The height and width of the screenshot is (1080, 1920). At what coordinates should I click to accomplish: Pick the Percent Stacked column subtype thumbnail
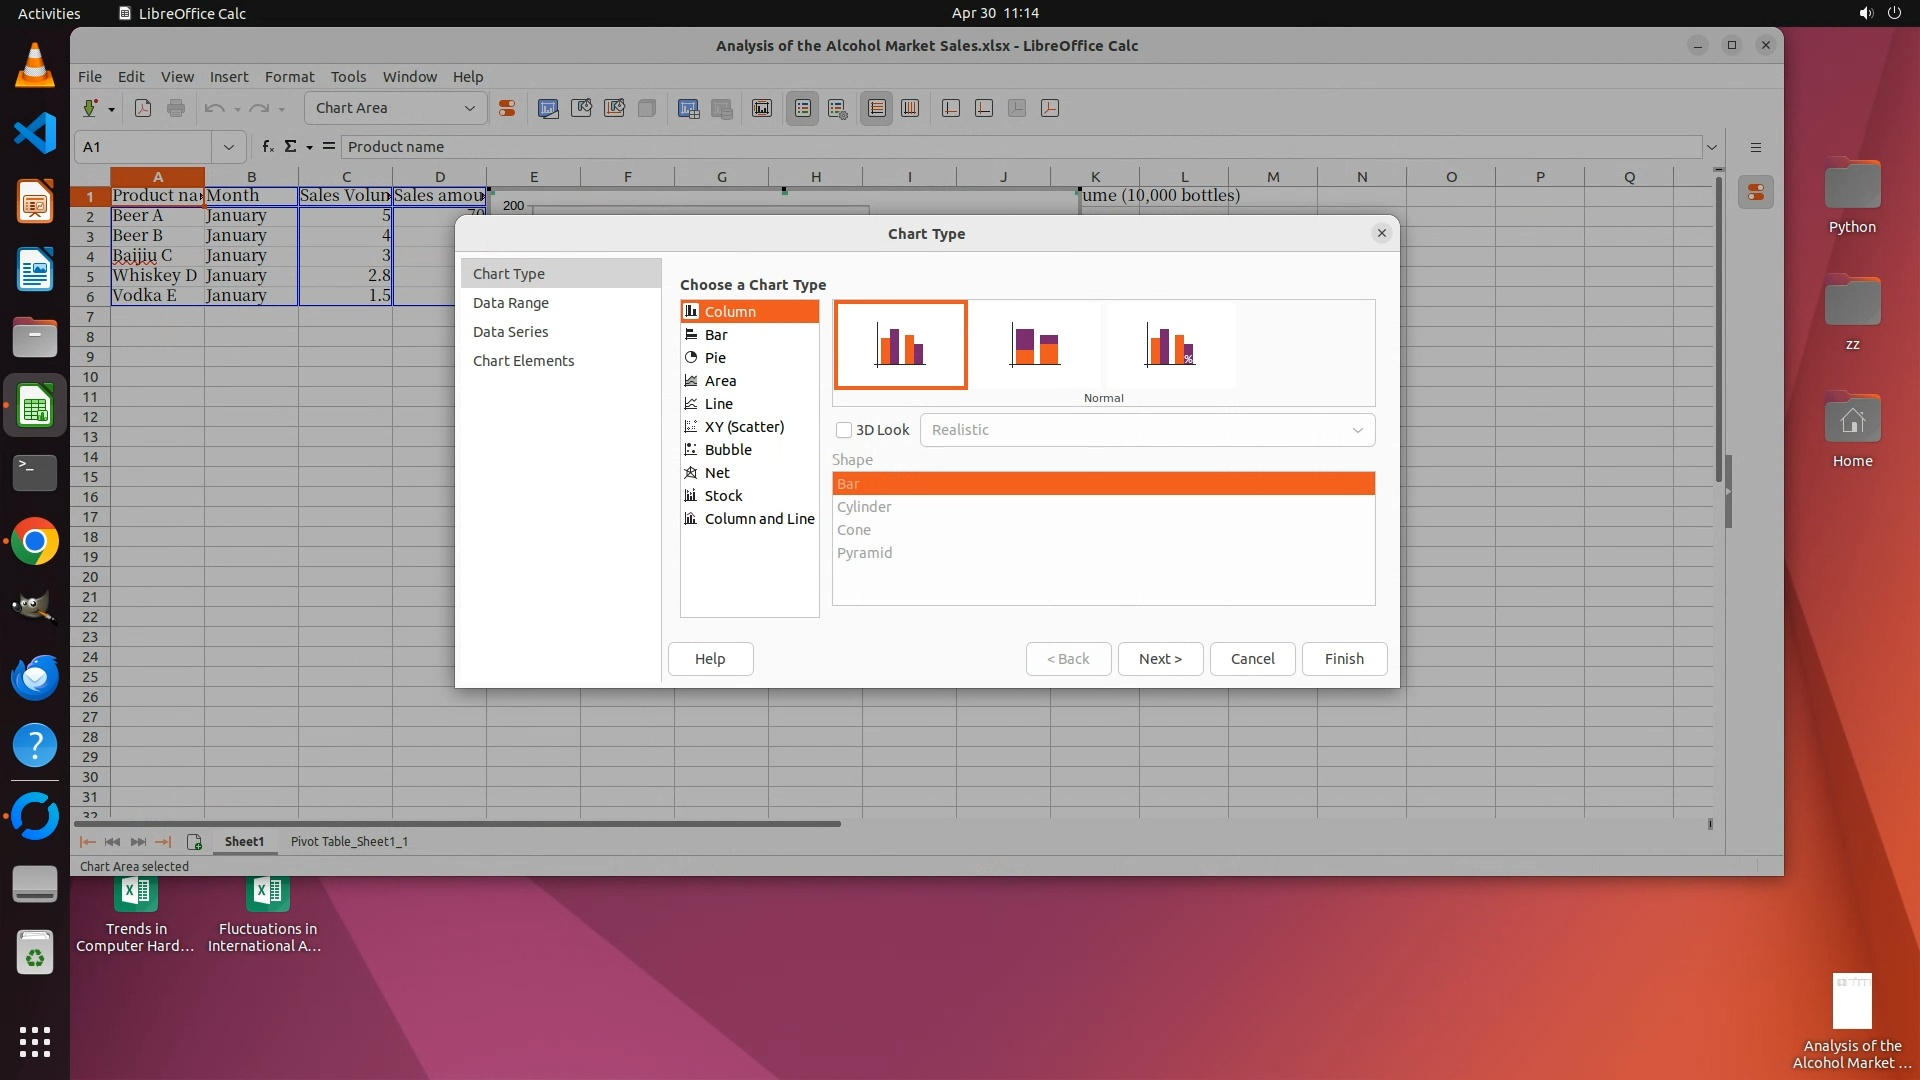click(1169, 345)
